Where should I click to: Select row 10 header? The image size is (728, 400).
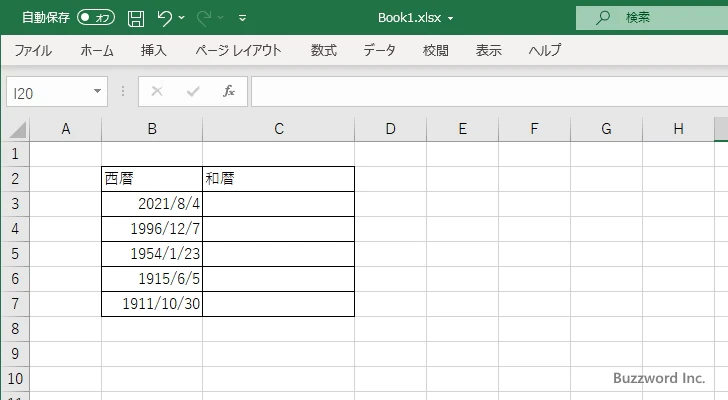[15, 379]
